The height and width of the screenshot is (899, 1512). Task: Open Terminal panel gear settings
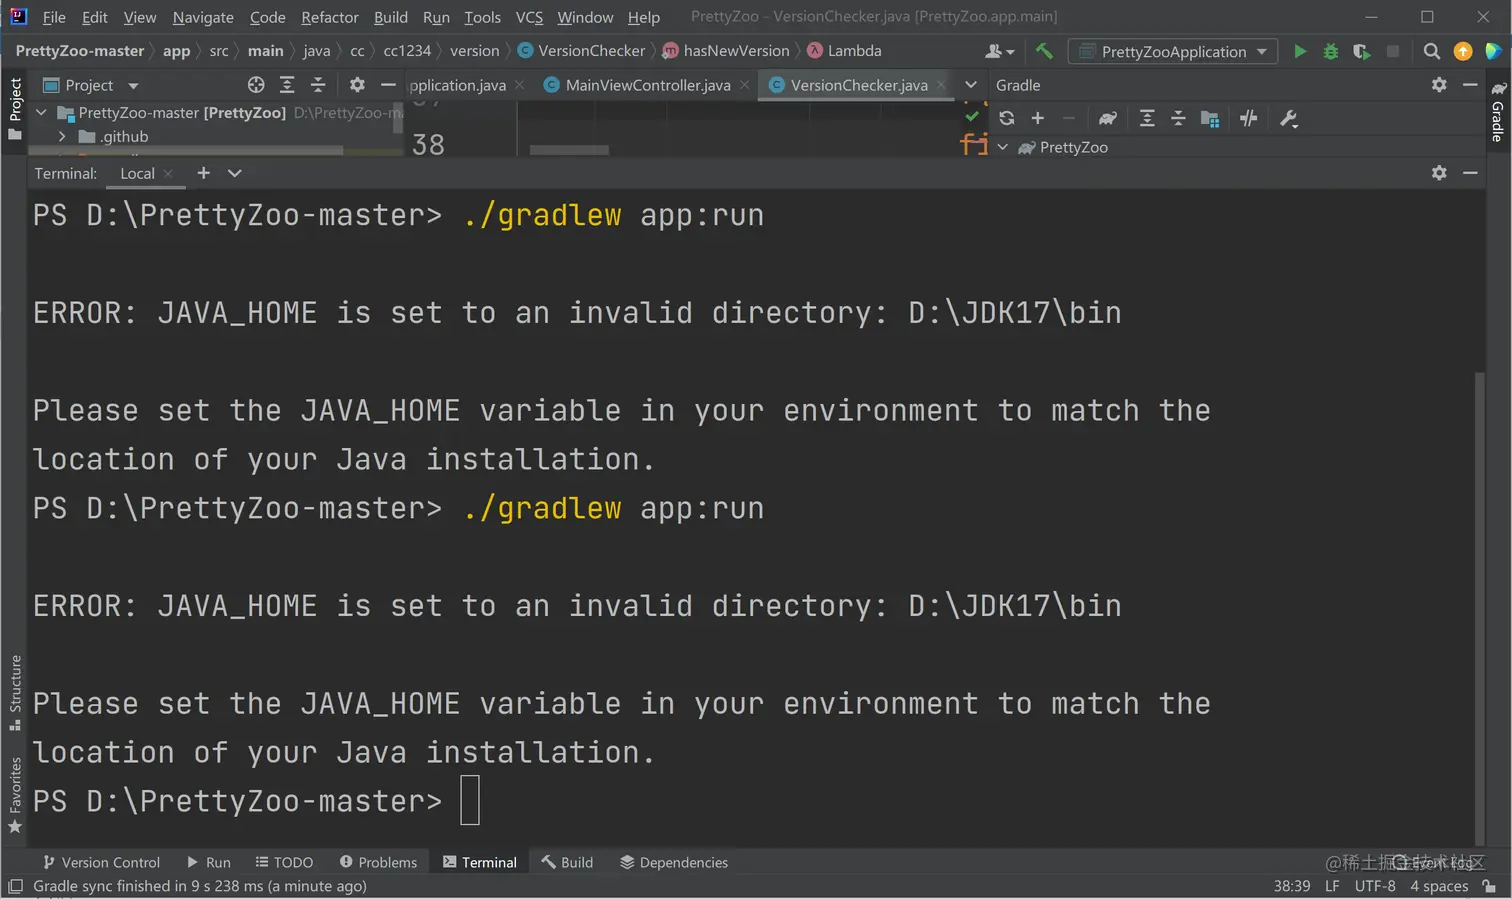pos(1439,173)
